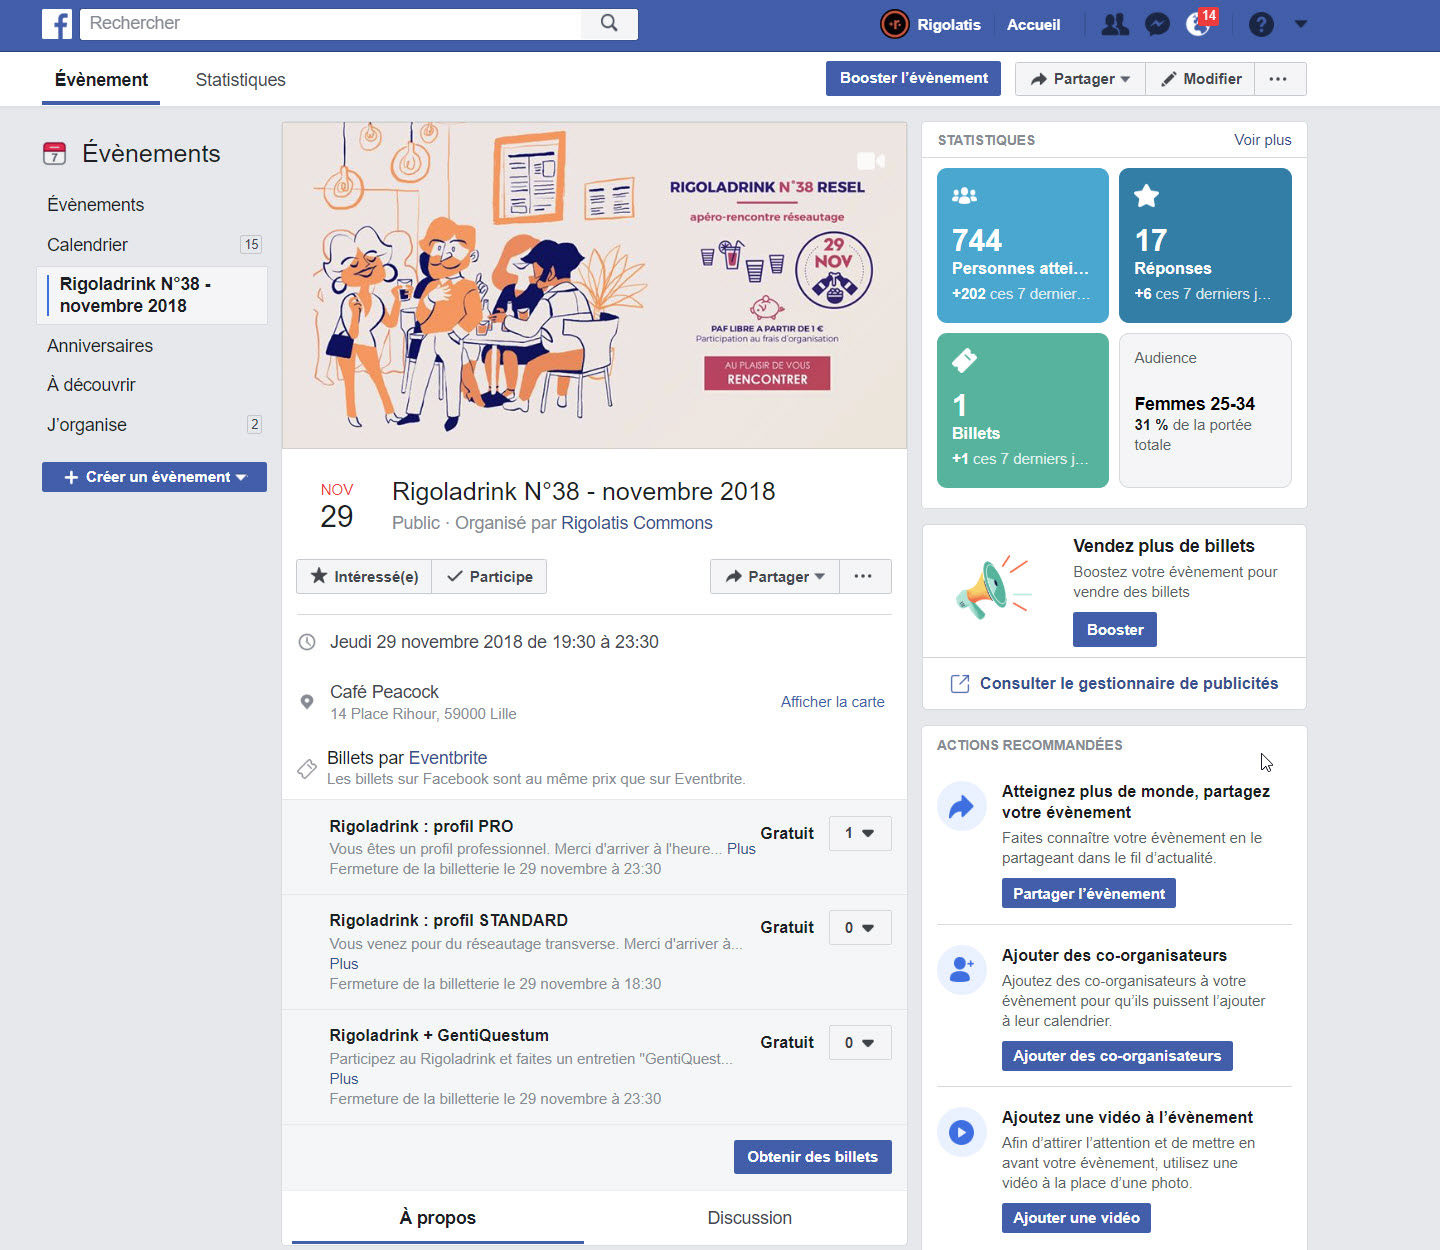
Task: Open Créer un évènement dropdown button
Action: (154, 477)
